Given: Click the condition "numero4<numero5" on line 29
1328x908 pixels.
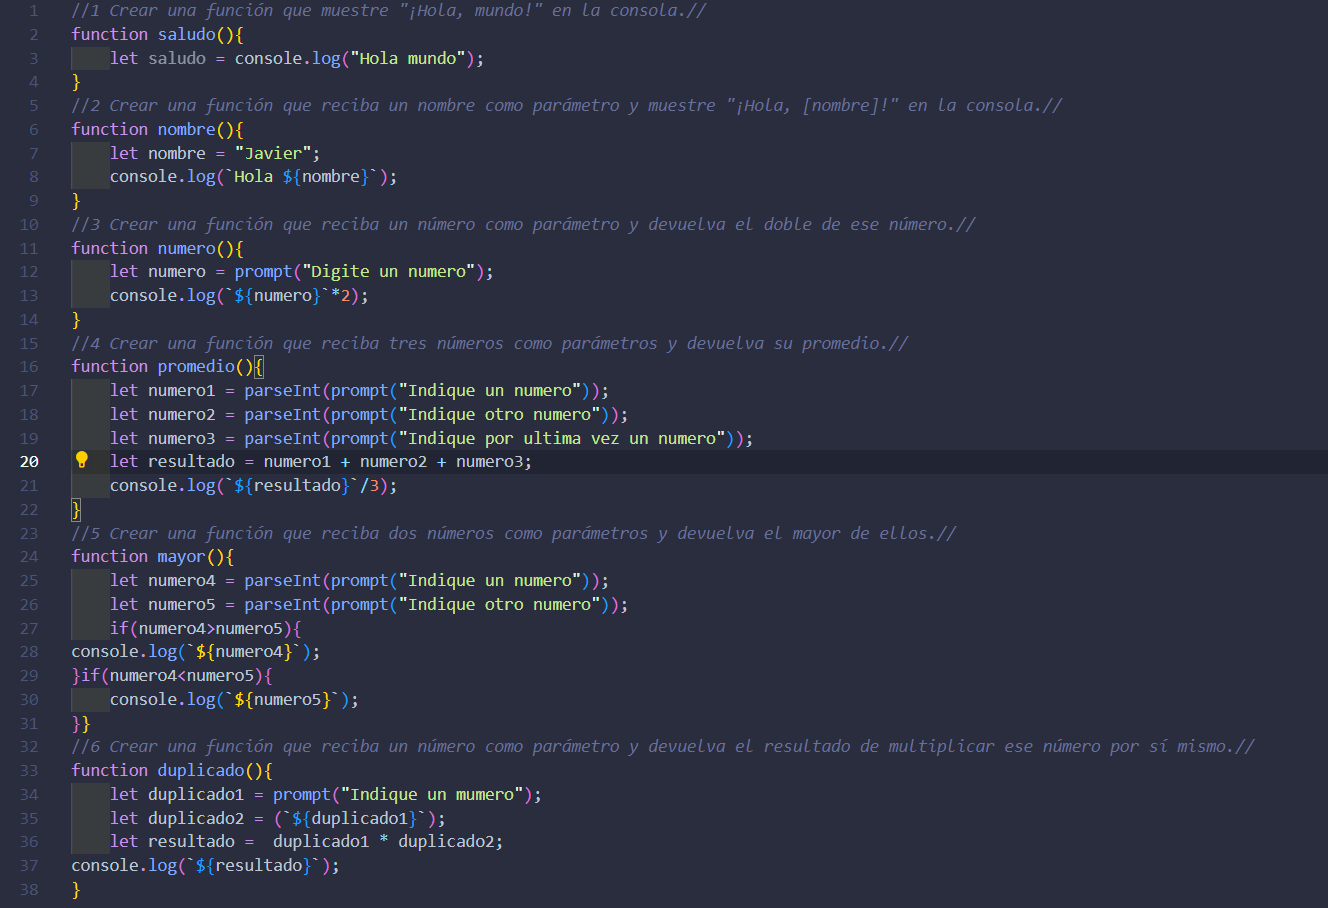Looking at the screenshot, I should (182, 675).
